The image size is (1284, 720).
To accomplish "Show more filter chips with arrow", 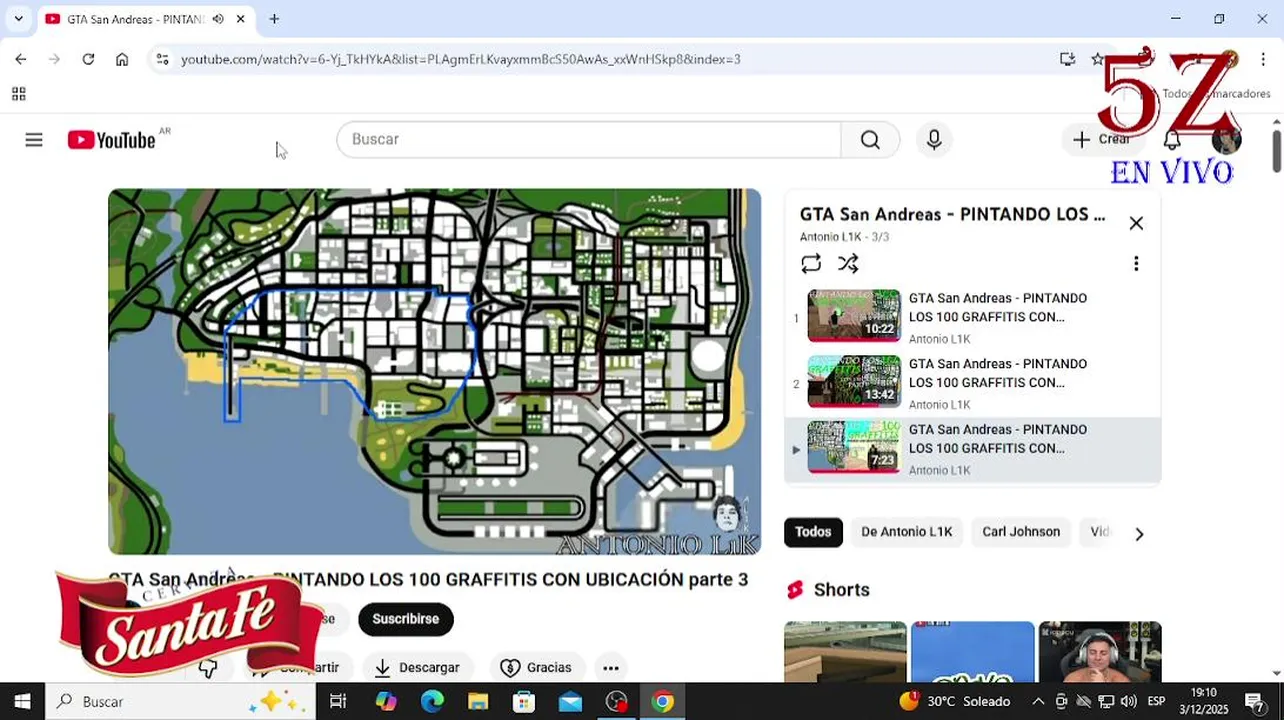I will [x=1139, y=534].
